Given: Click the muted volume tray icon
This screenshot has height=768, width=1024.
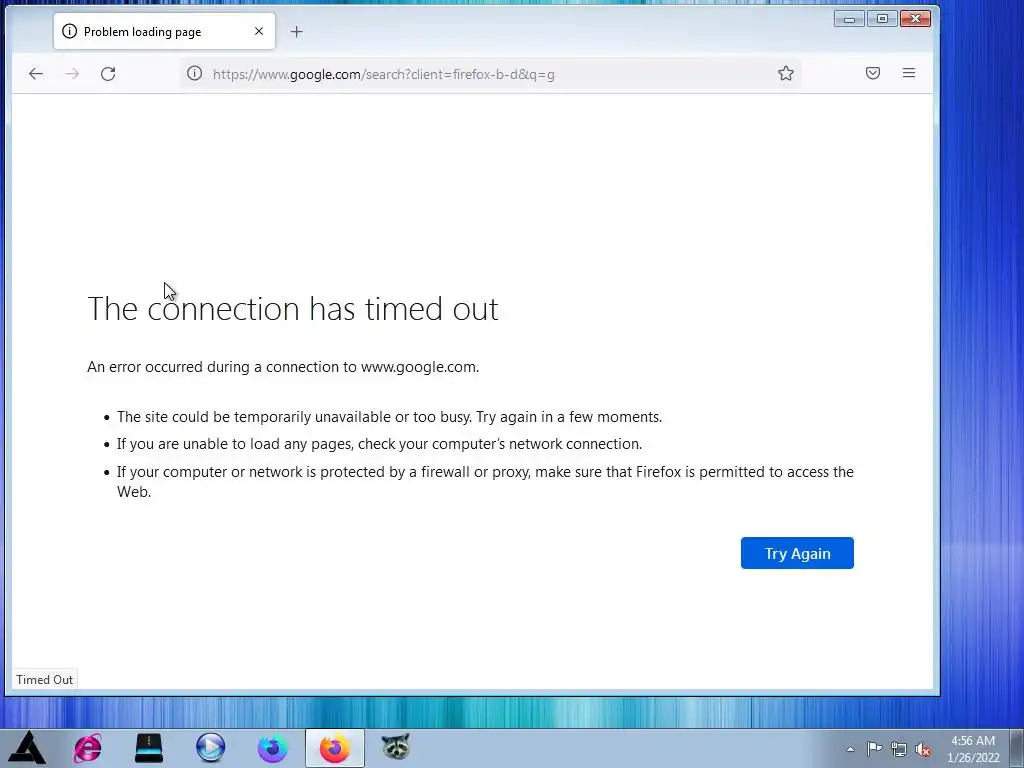Looking at the screenshot, I should click(x=923, y=750).
